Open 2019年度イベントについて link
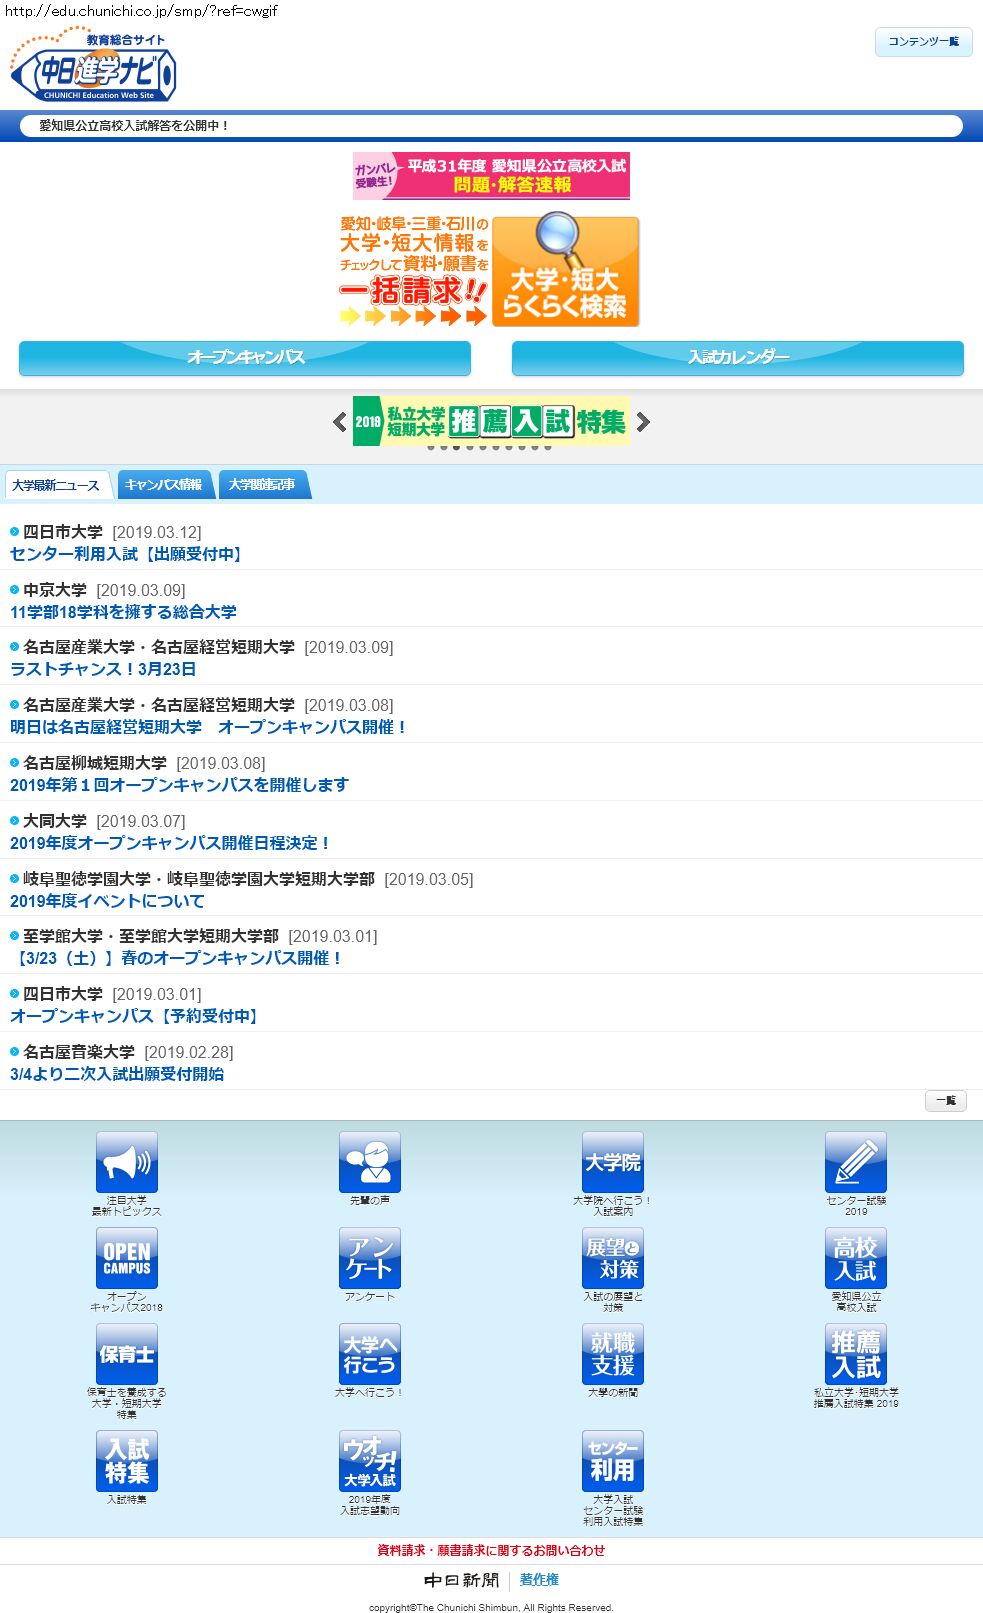The width and height of the screenshot is (983, 1613). point(107,901)
